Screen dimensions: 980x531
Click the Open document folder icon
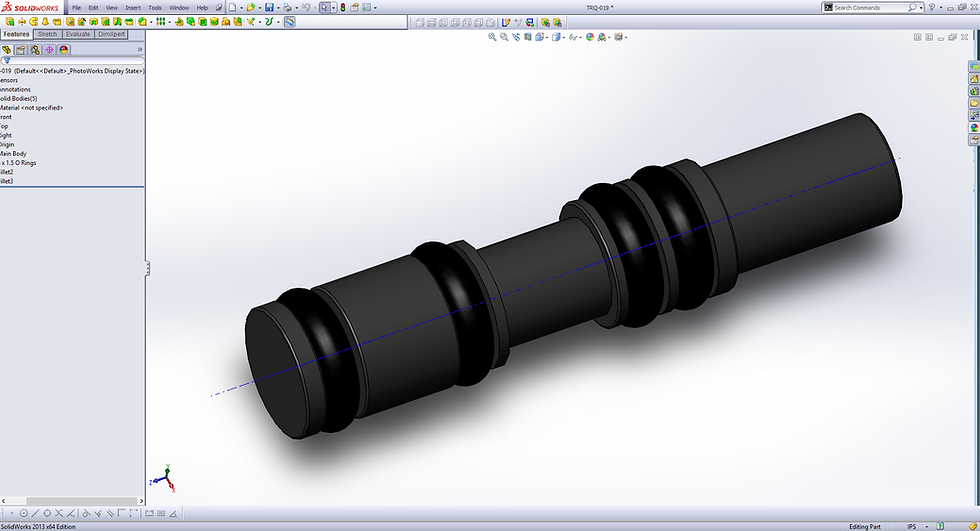[x=251, y=7]
